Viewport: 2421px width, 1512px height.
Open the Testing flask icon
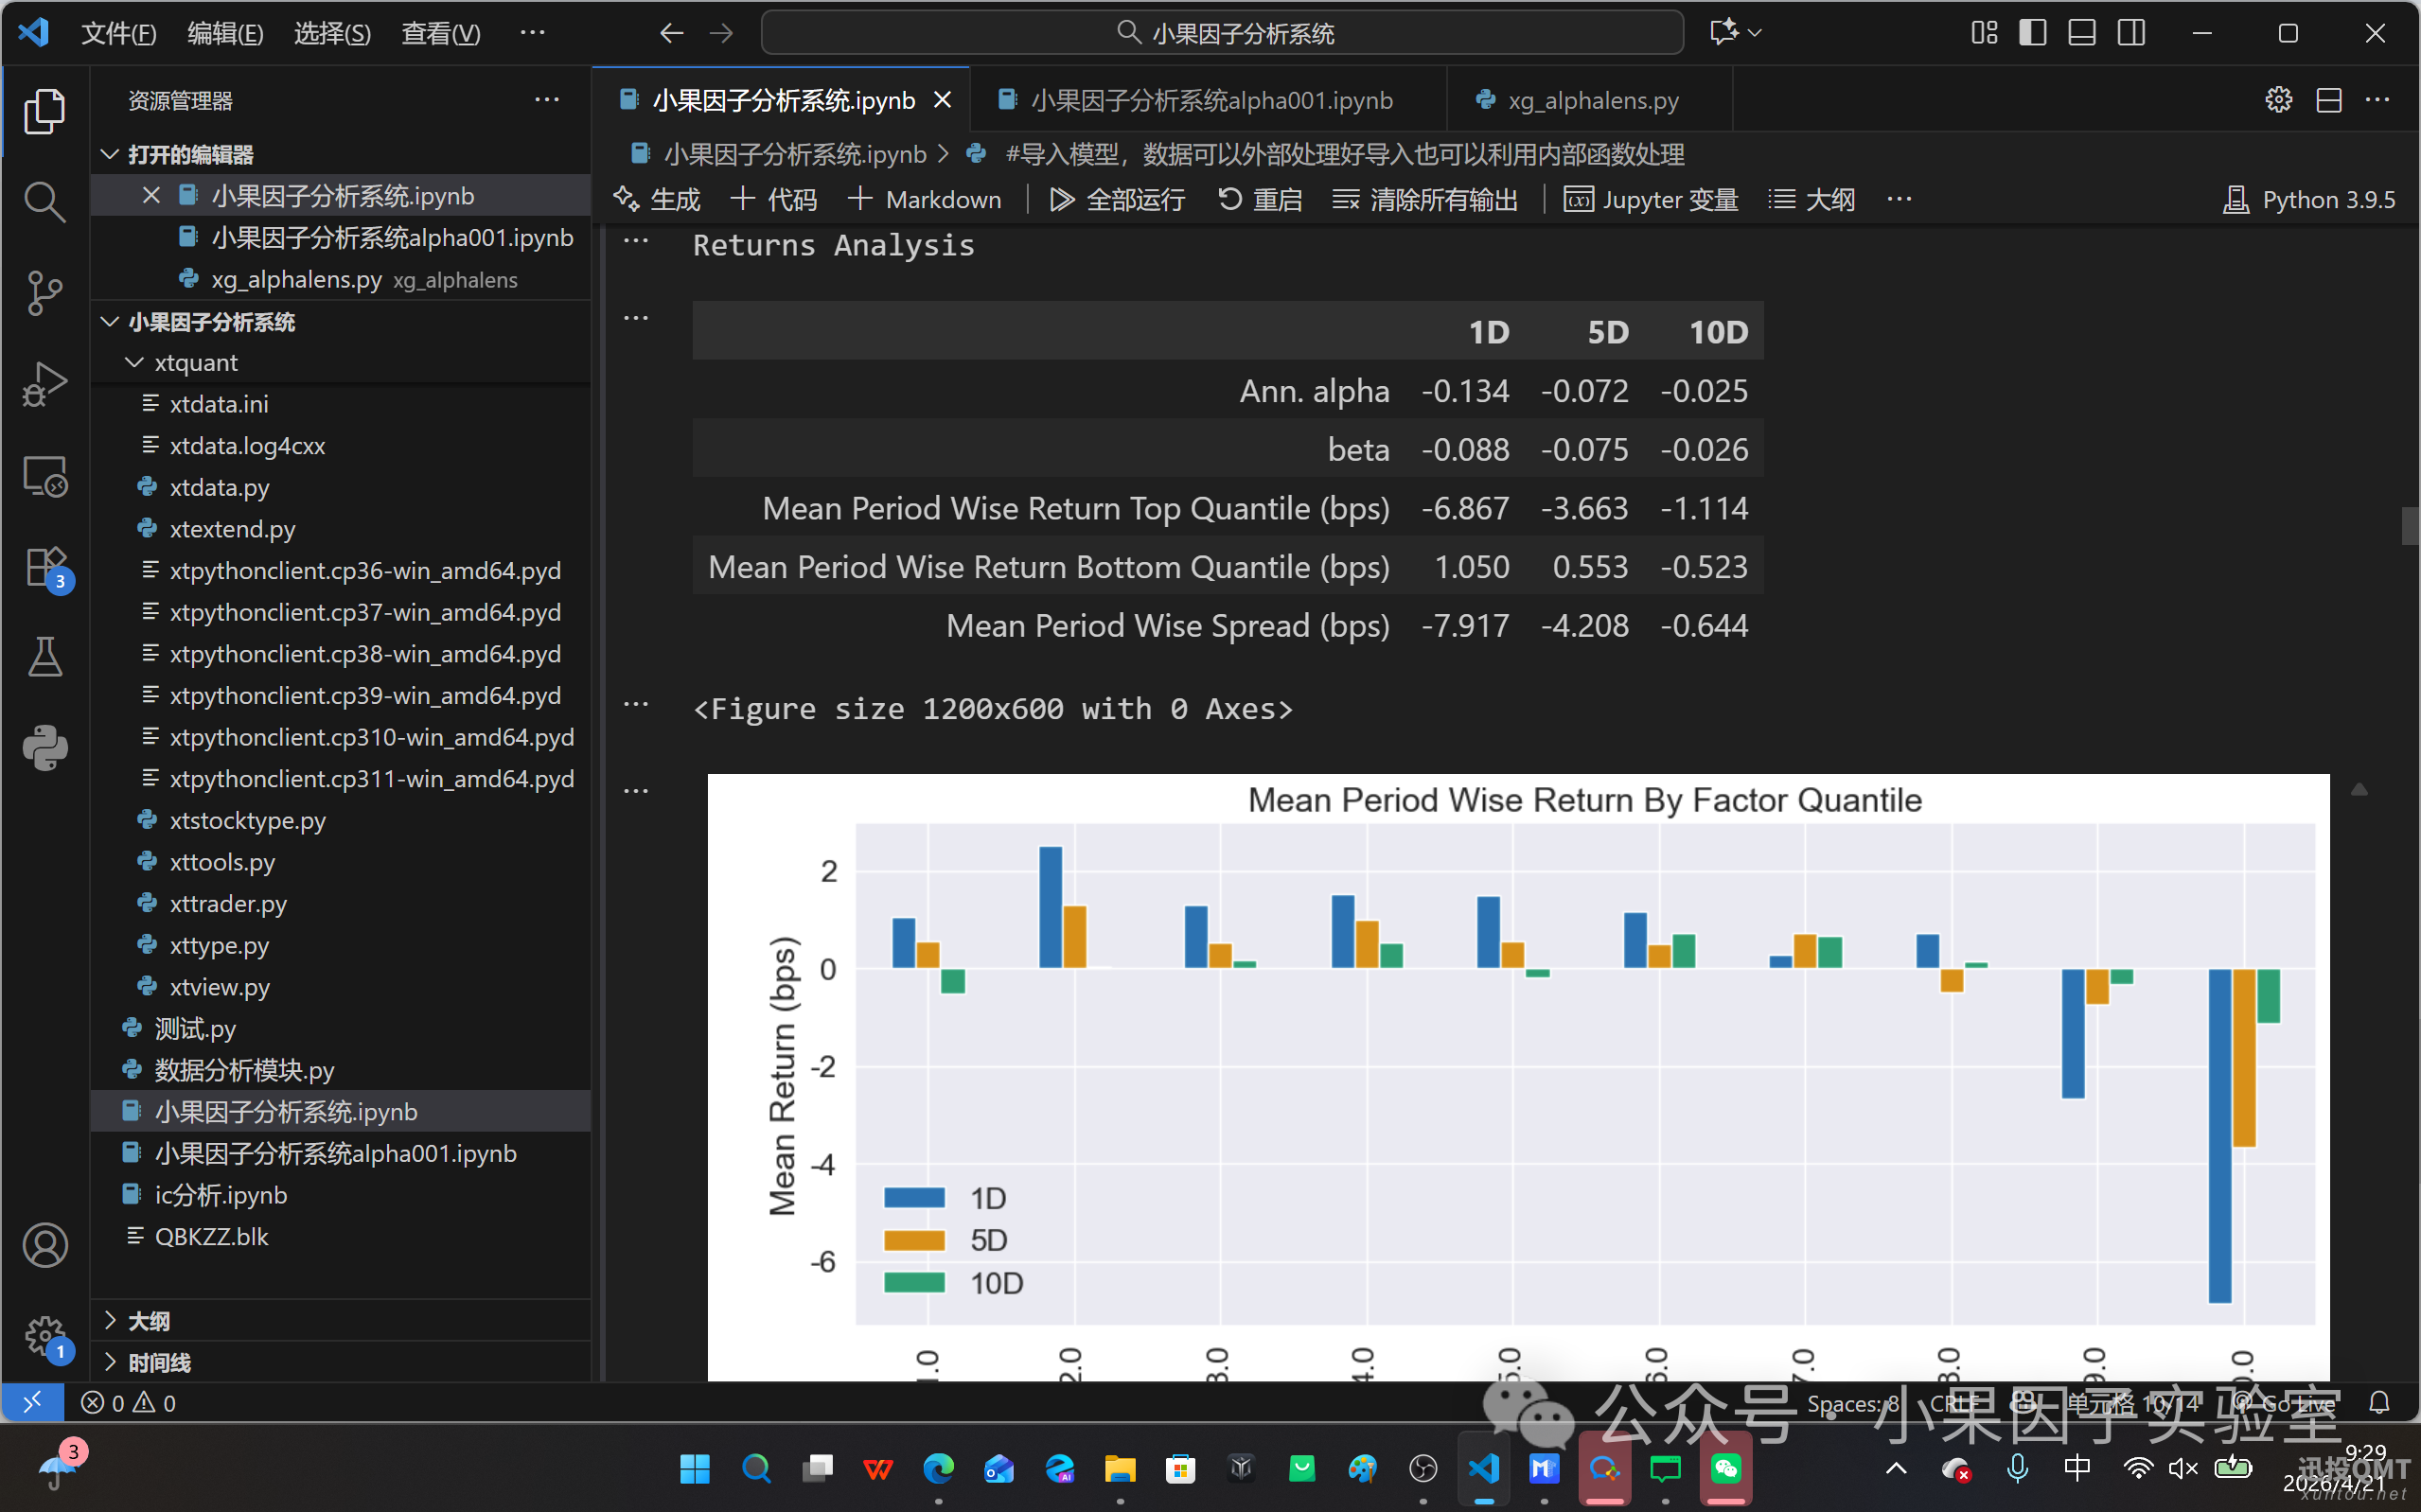pos(44,657)
